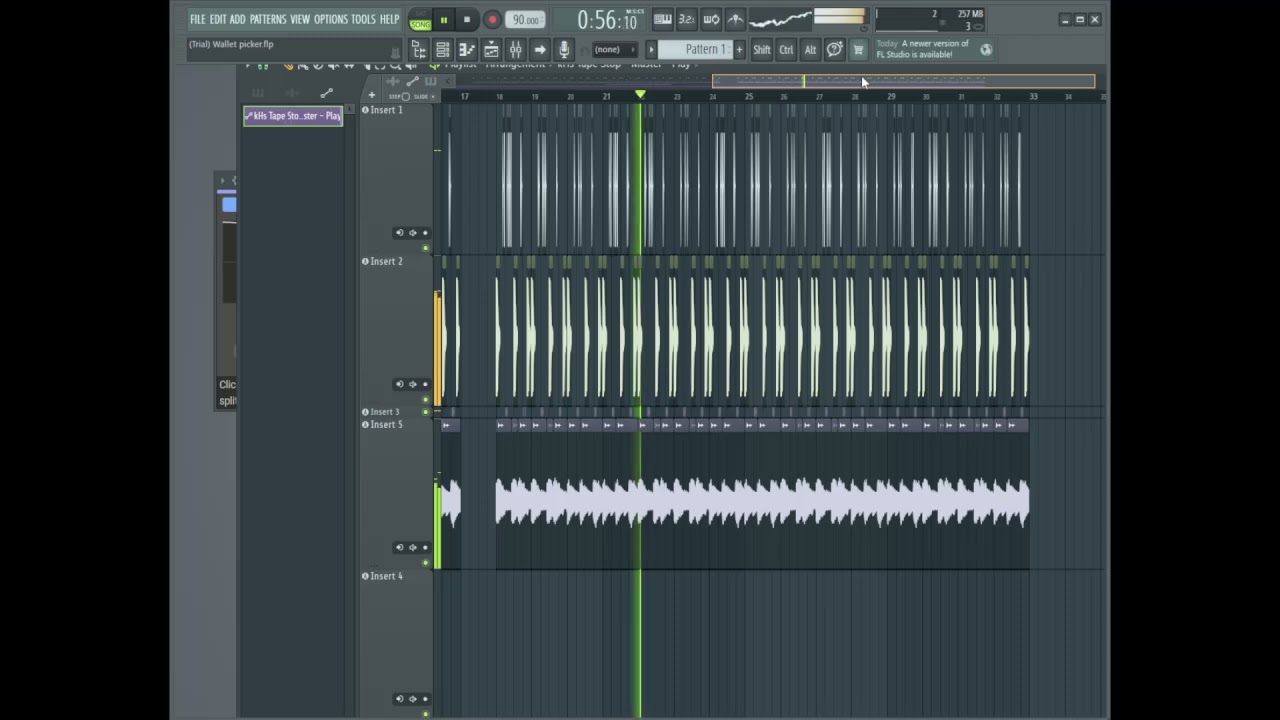
Task: Toggle the 3-2-1 countdown before recording
Action: [687, 19]
